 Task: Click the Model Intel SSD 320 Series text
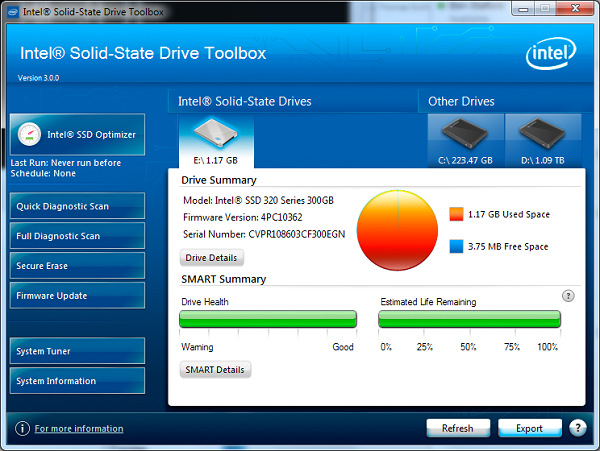pyautogui.click(x=258, y=200)
